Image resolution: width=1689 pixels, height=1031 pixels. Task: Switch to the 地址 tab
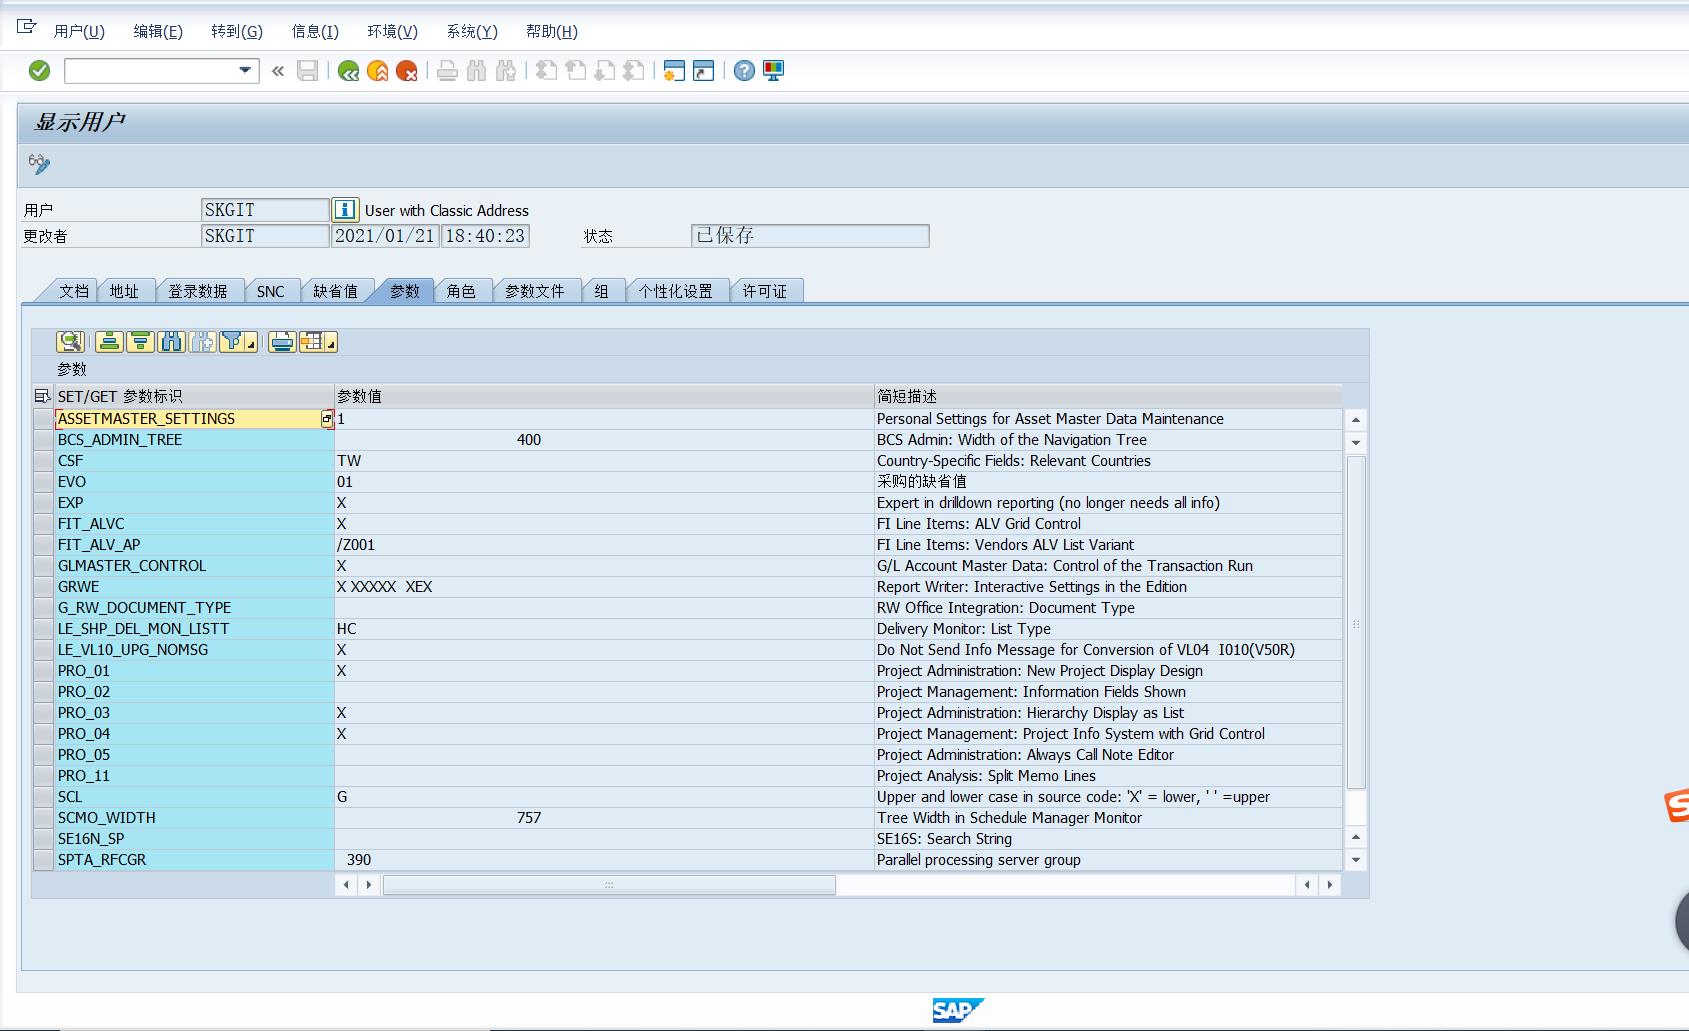(x=124, y=291)
